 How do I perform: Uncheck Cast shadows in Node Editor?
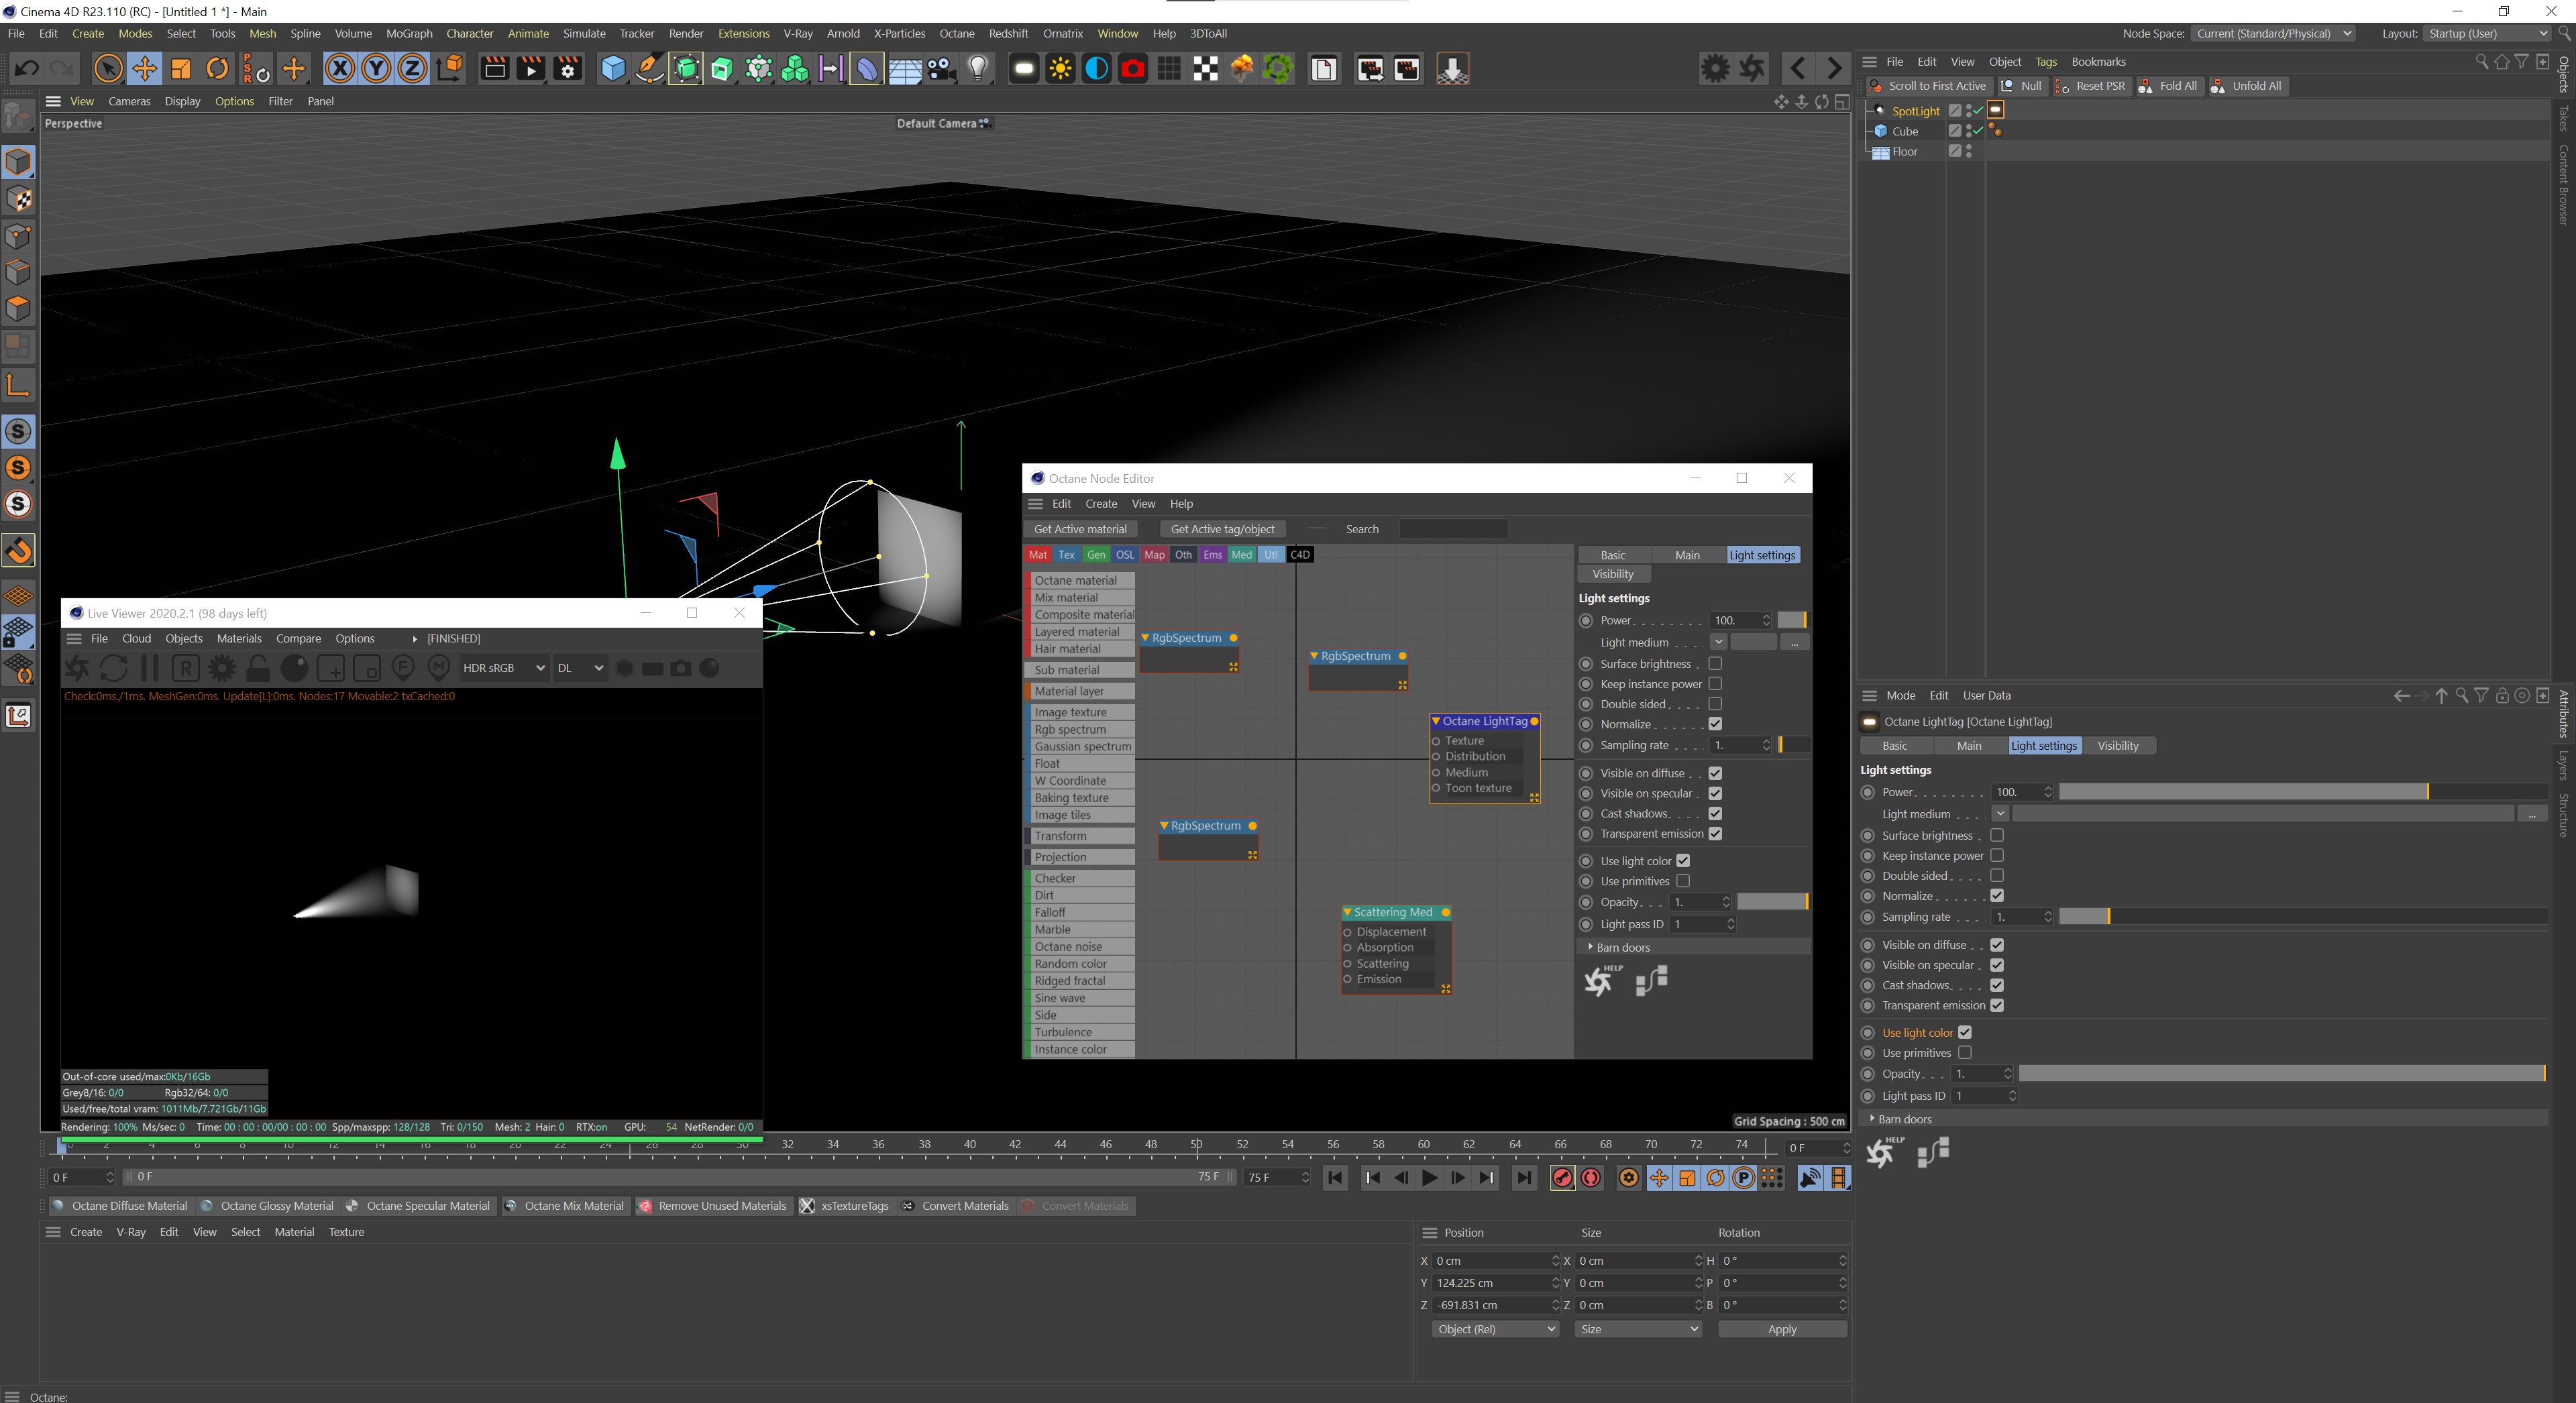pos(1715,813)
